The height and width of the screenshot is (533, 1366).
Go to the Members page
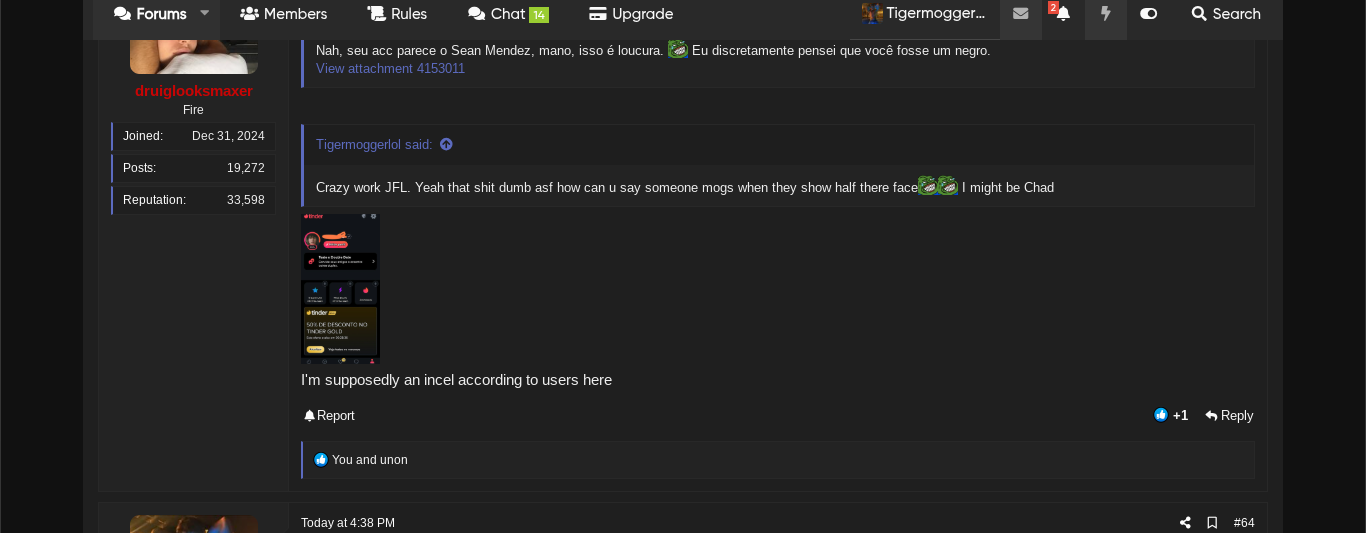tap(284, 14)
